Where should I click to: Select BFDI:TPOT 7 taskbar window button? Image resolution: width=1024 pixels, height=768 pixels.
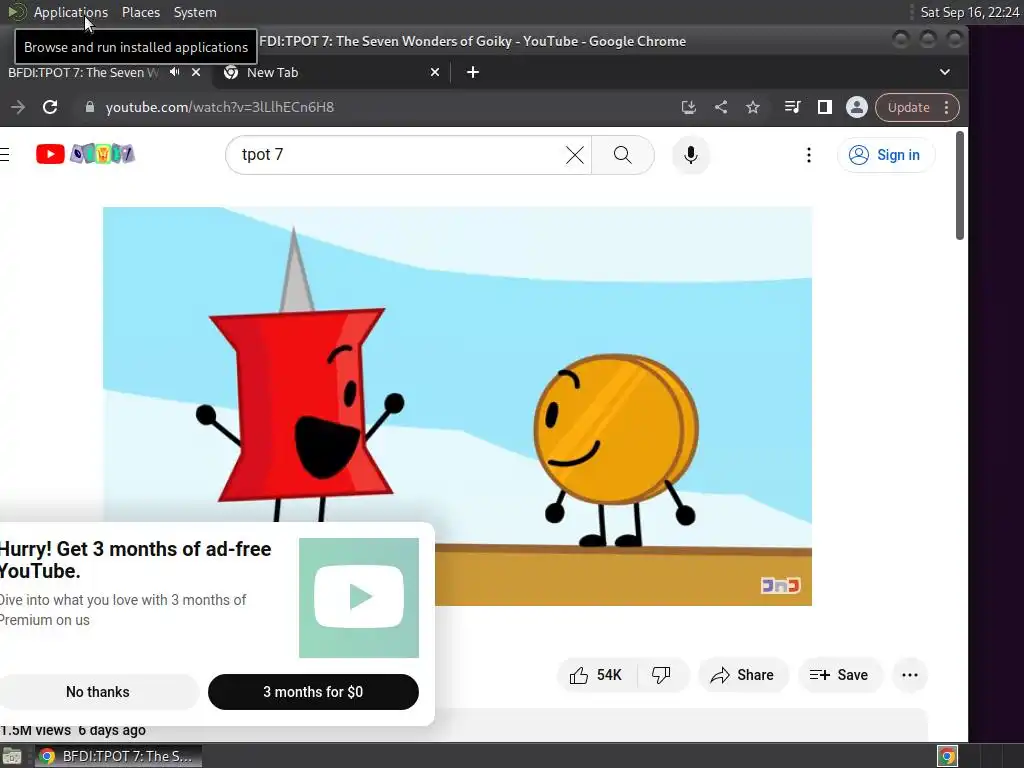[x=118, y=756]
